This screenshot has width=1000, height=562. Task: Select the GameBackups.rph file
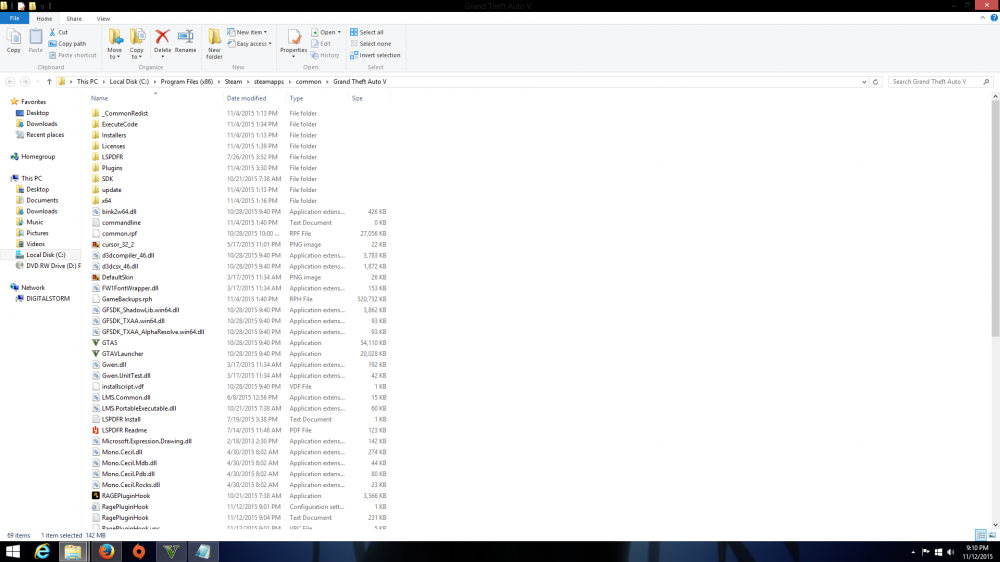point(127,299)
